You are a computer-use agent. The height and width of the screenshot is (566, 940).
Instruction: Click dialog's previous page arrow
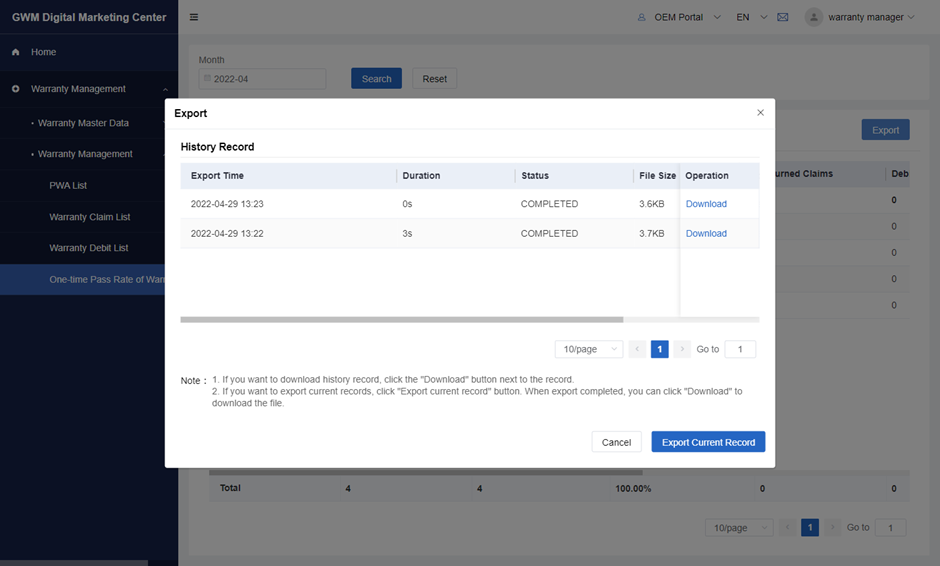637,349
